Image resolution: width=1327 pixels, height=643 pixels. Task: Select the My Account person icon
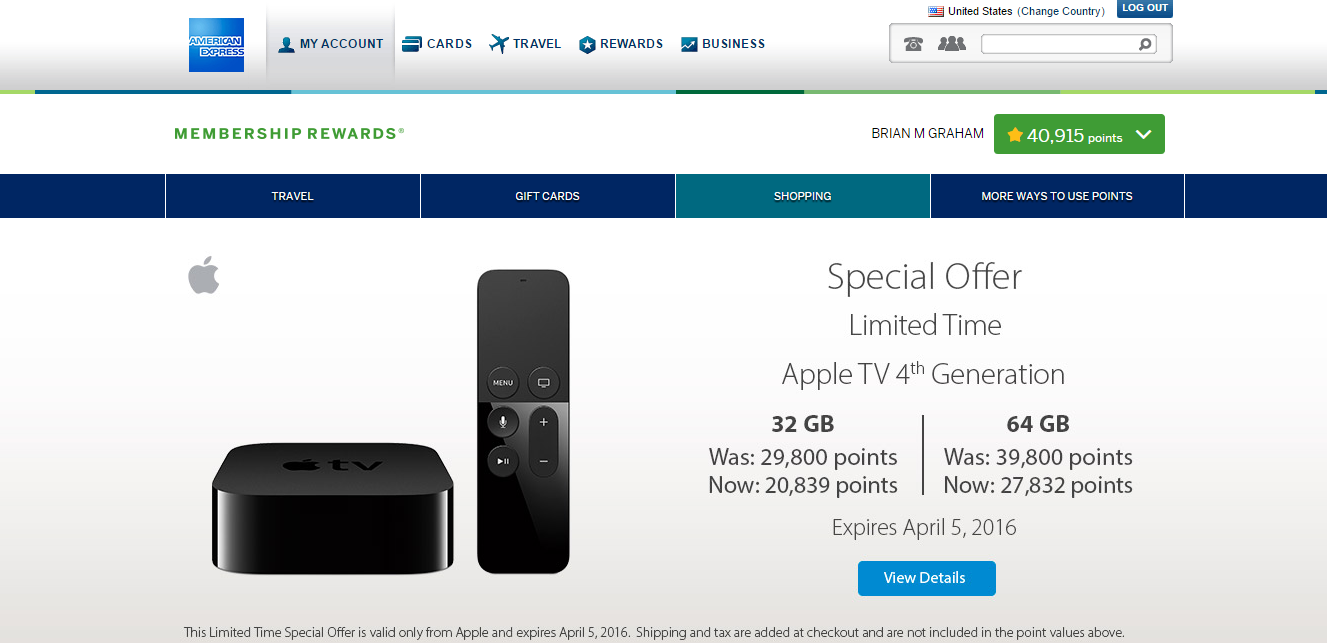coord(286,43)
